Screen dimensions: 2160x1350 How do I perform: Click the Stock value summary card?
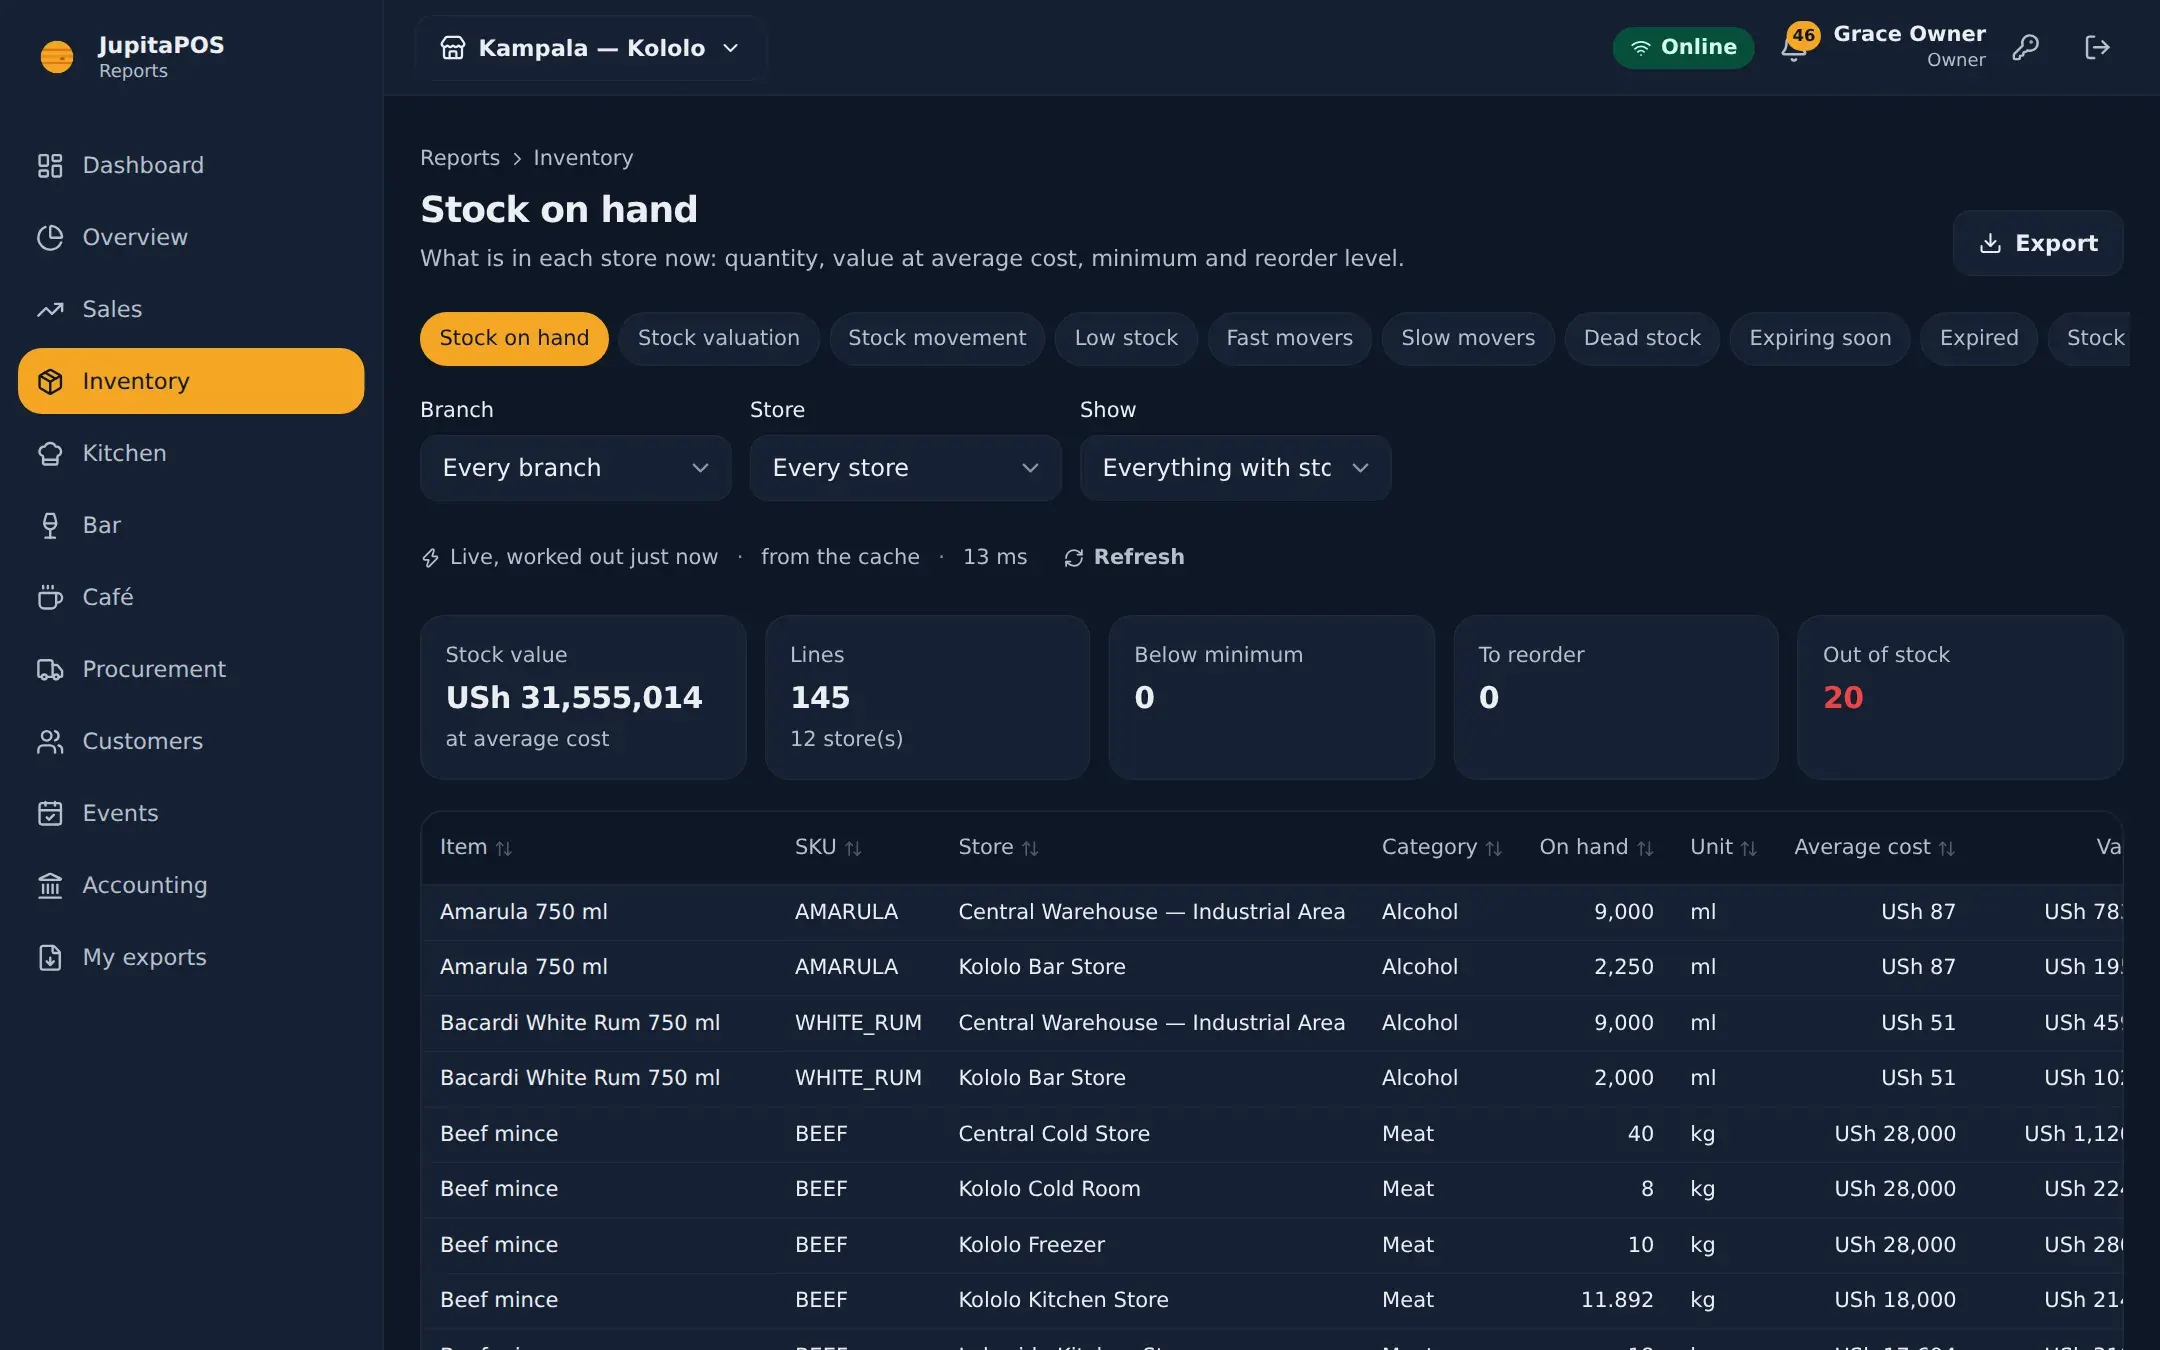(x=583, y=697)
